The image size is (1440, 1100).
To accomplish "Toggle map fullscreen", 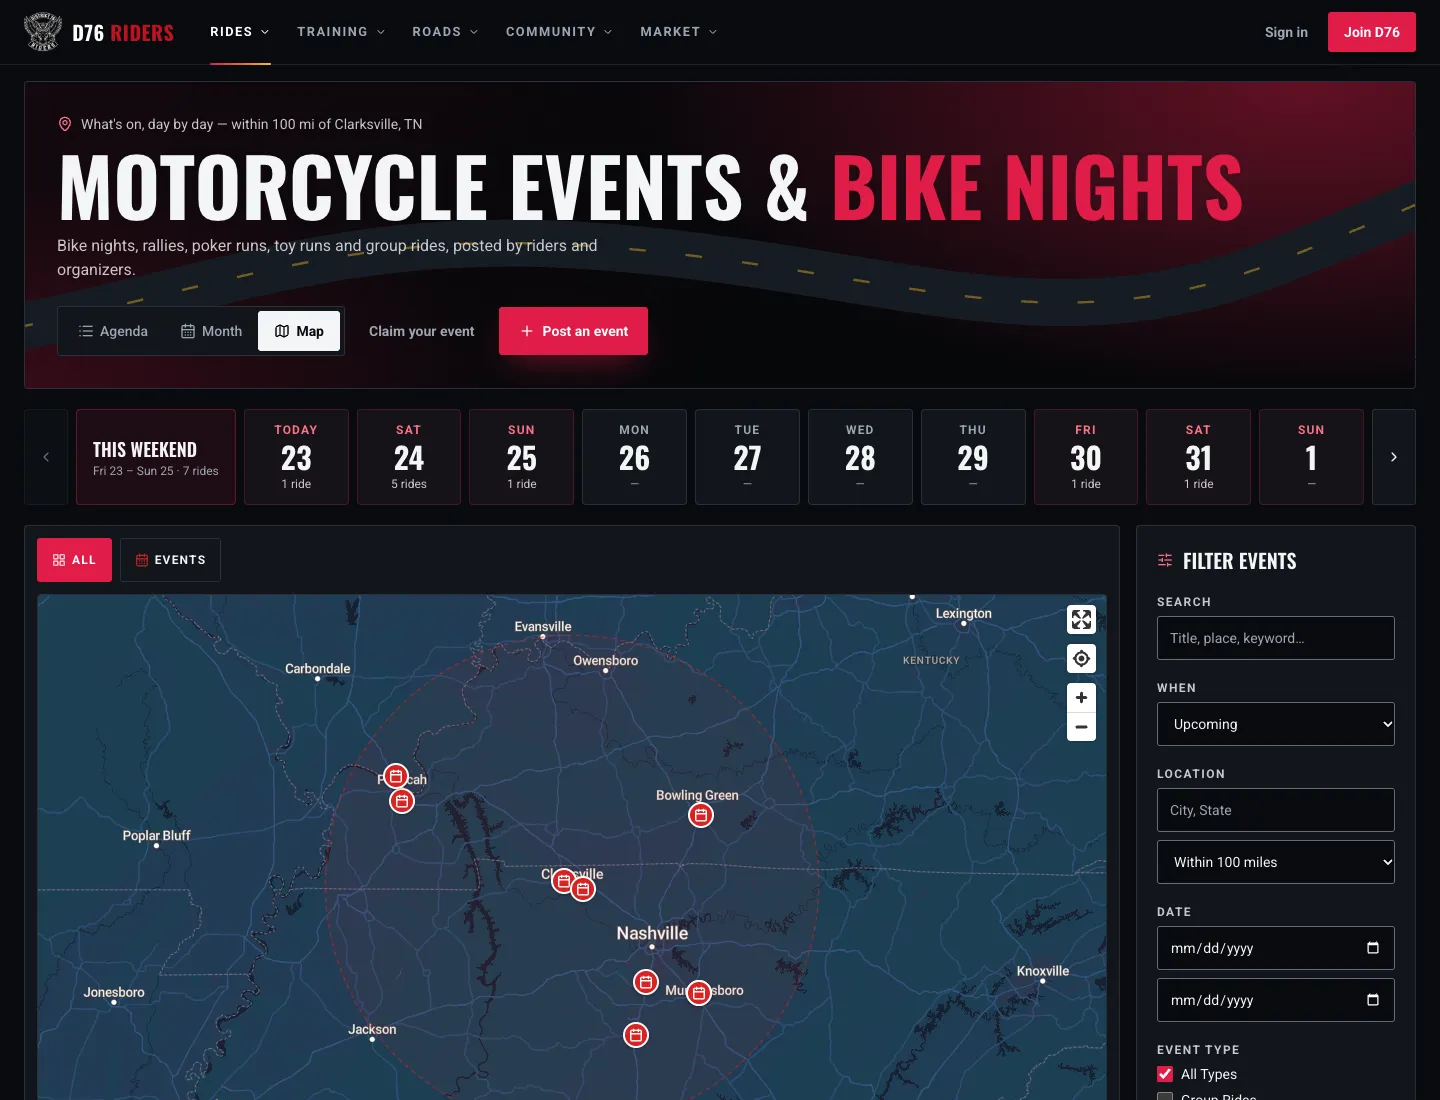I will 1081,620.
